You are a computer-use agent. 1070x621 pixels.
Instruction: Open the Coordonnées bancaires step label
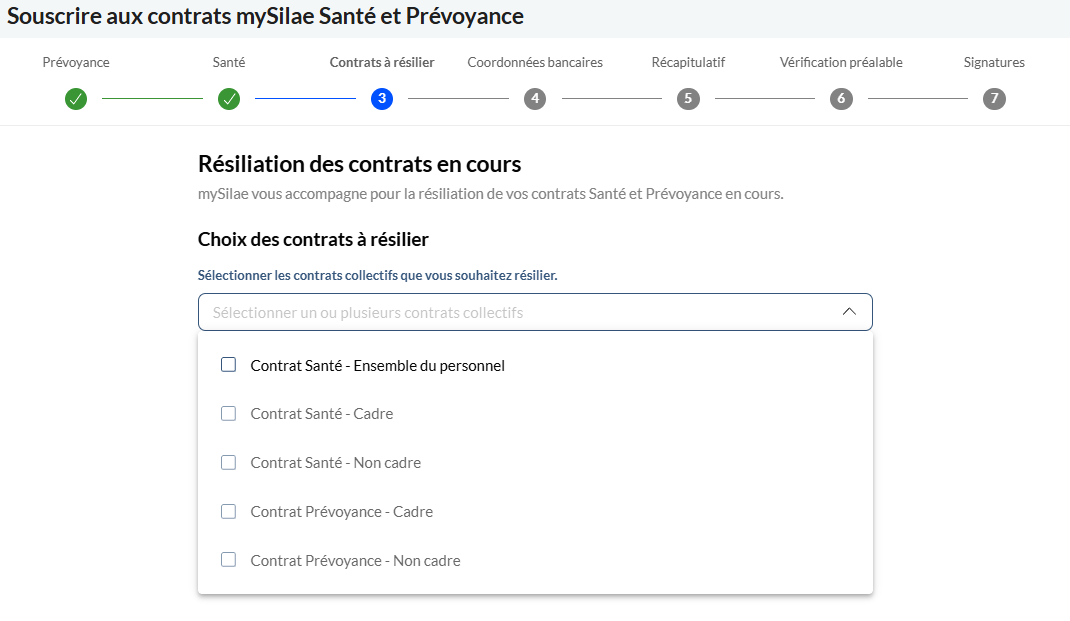click(535, 63)
